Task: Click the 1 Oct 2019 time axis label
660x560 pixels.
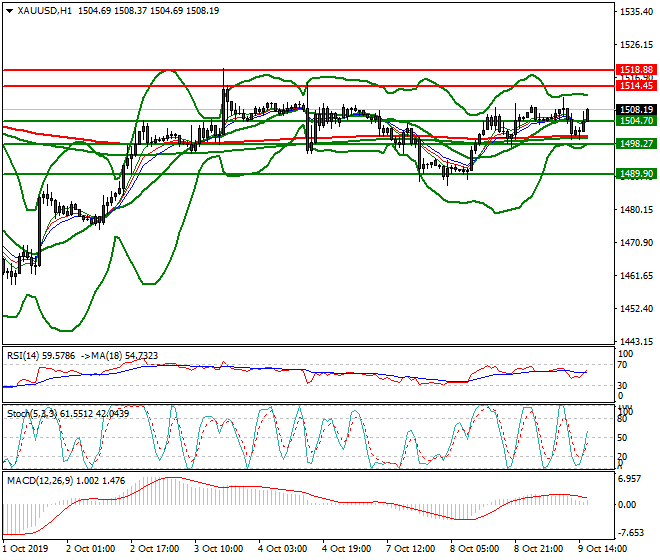Action: coord(25,549)
